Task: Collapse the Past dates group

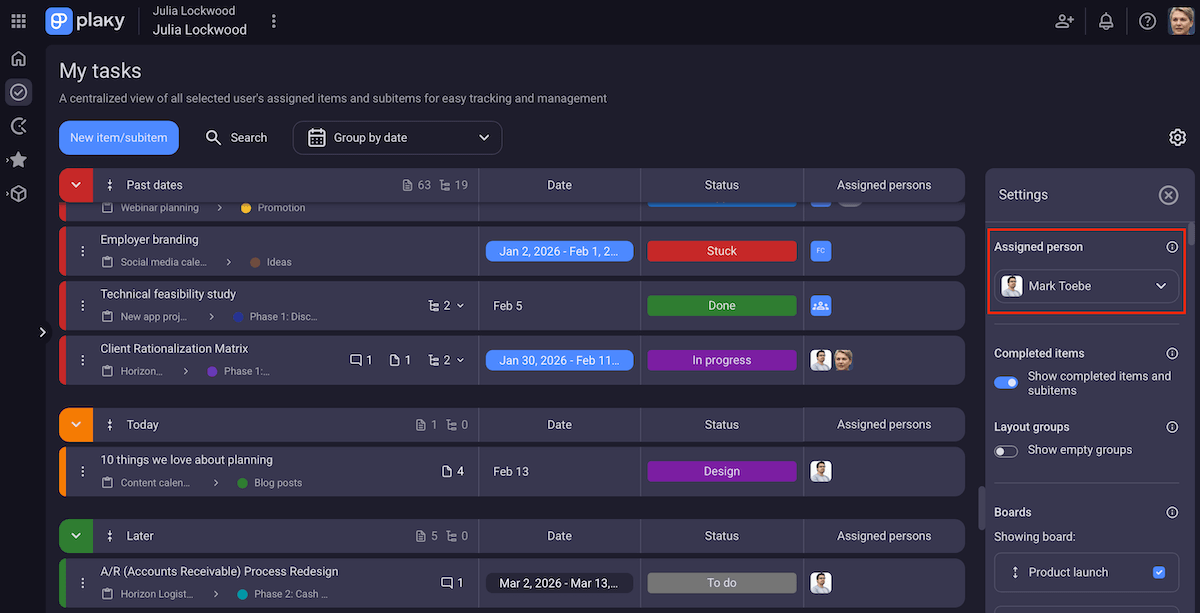Action: click(x=76, y=185)
